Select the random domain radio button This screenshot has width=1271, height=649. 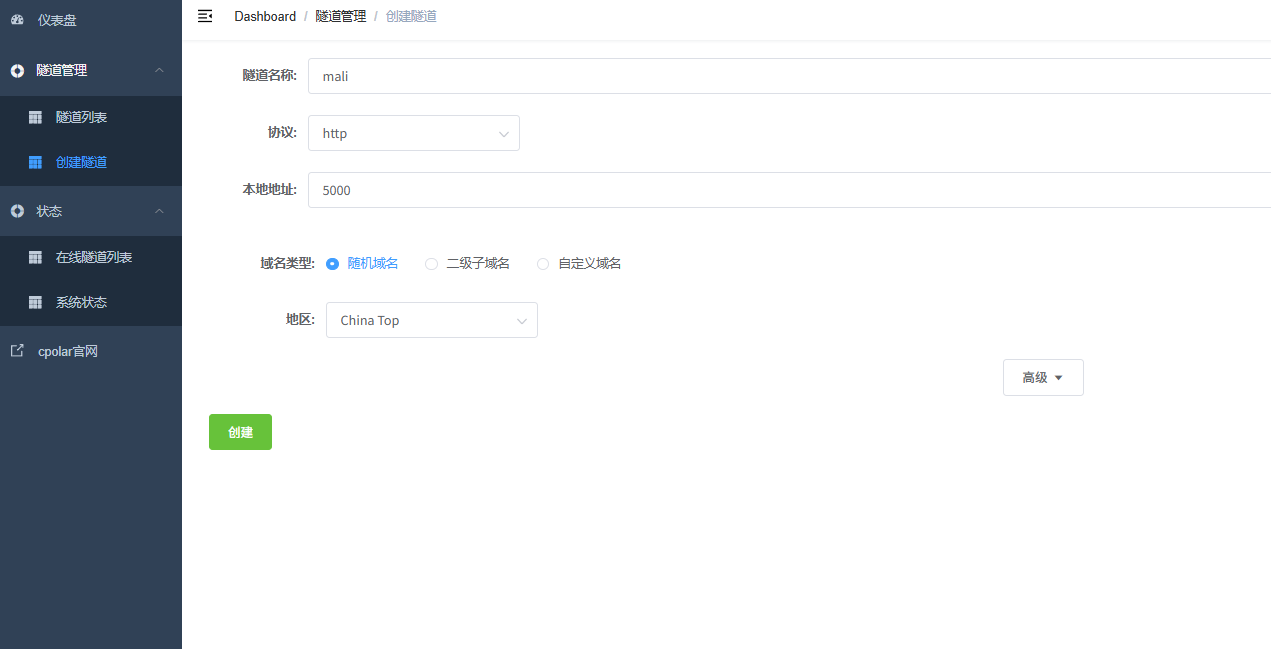pos(333,264)
